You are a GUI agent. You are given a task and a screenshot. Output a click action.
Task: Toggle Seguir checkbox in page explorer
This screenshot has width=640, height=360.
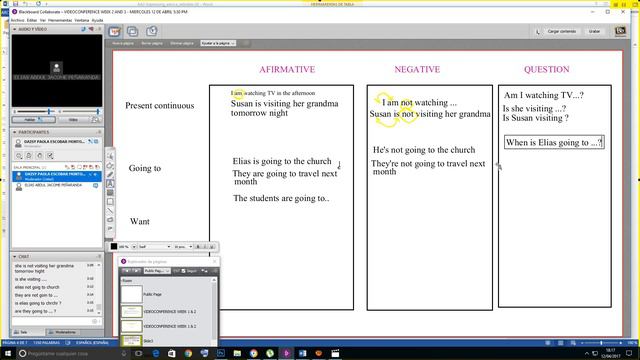(183, 271)
